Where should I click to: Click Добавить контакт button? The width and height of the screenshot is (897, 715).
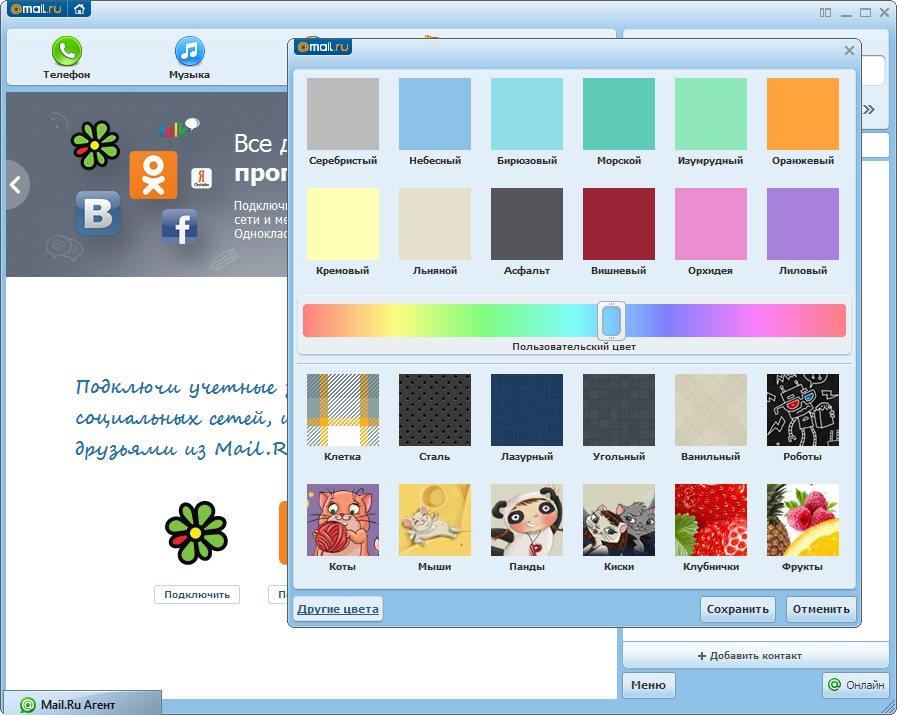(x=755, y=656)
